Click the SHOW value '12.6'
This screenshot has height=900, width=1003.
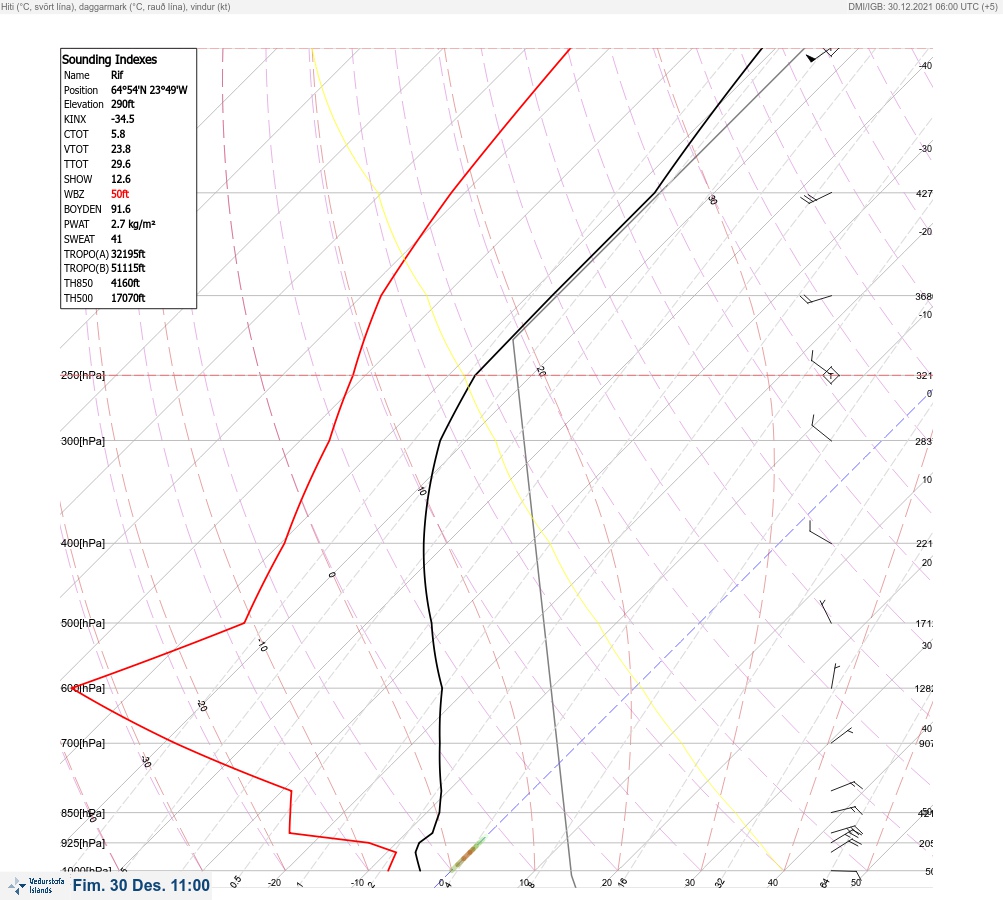pos(121,179)
